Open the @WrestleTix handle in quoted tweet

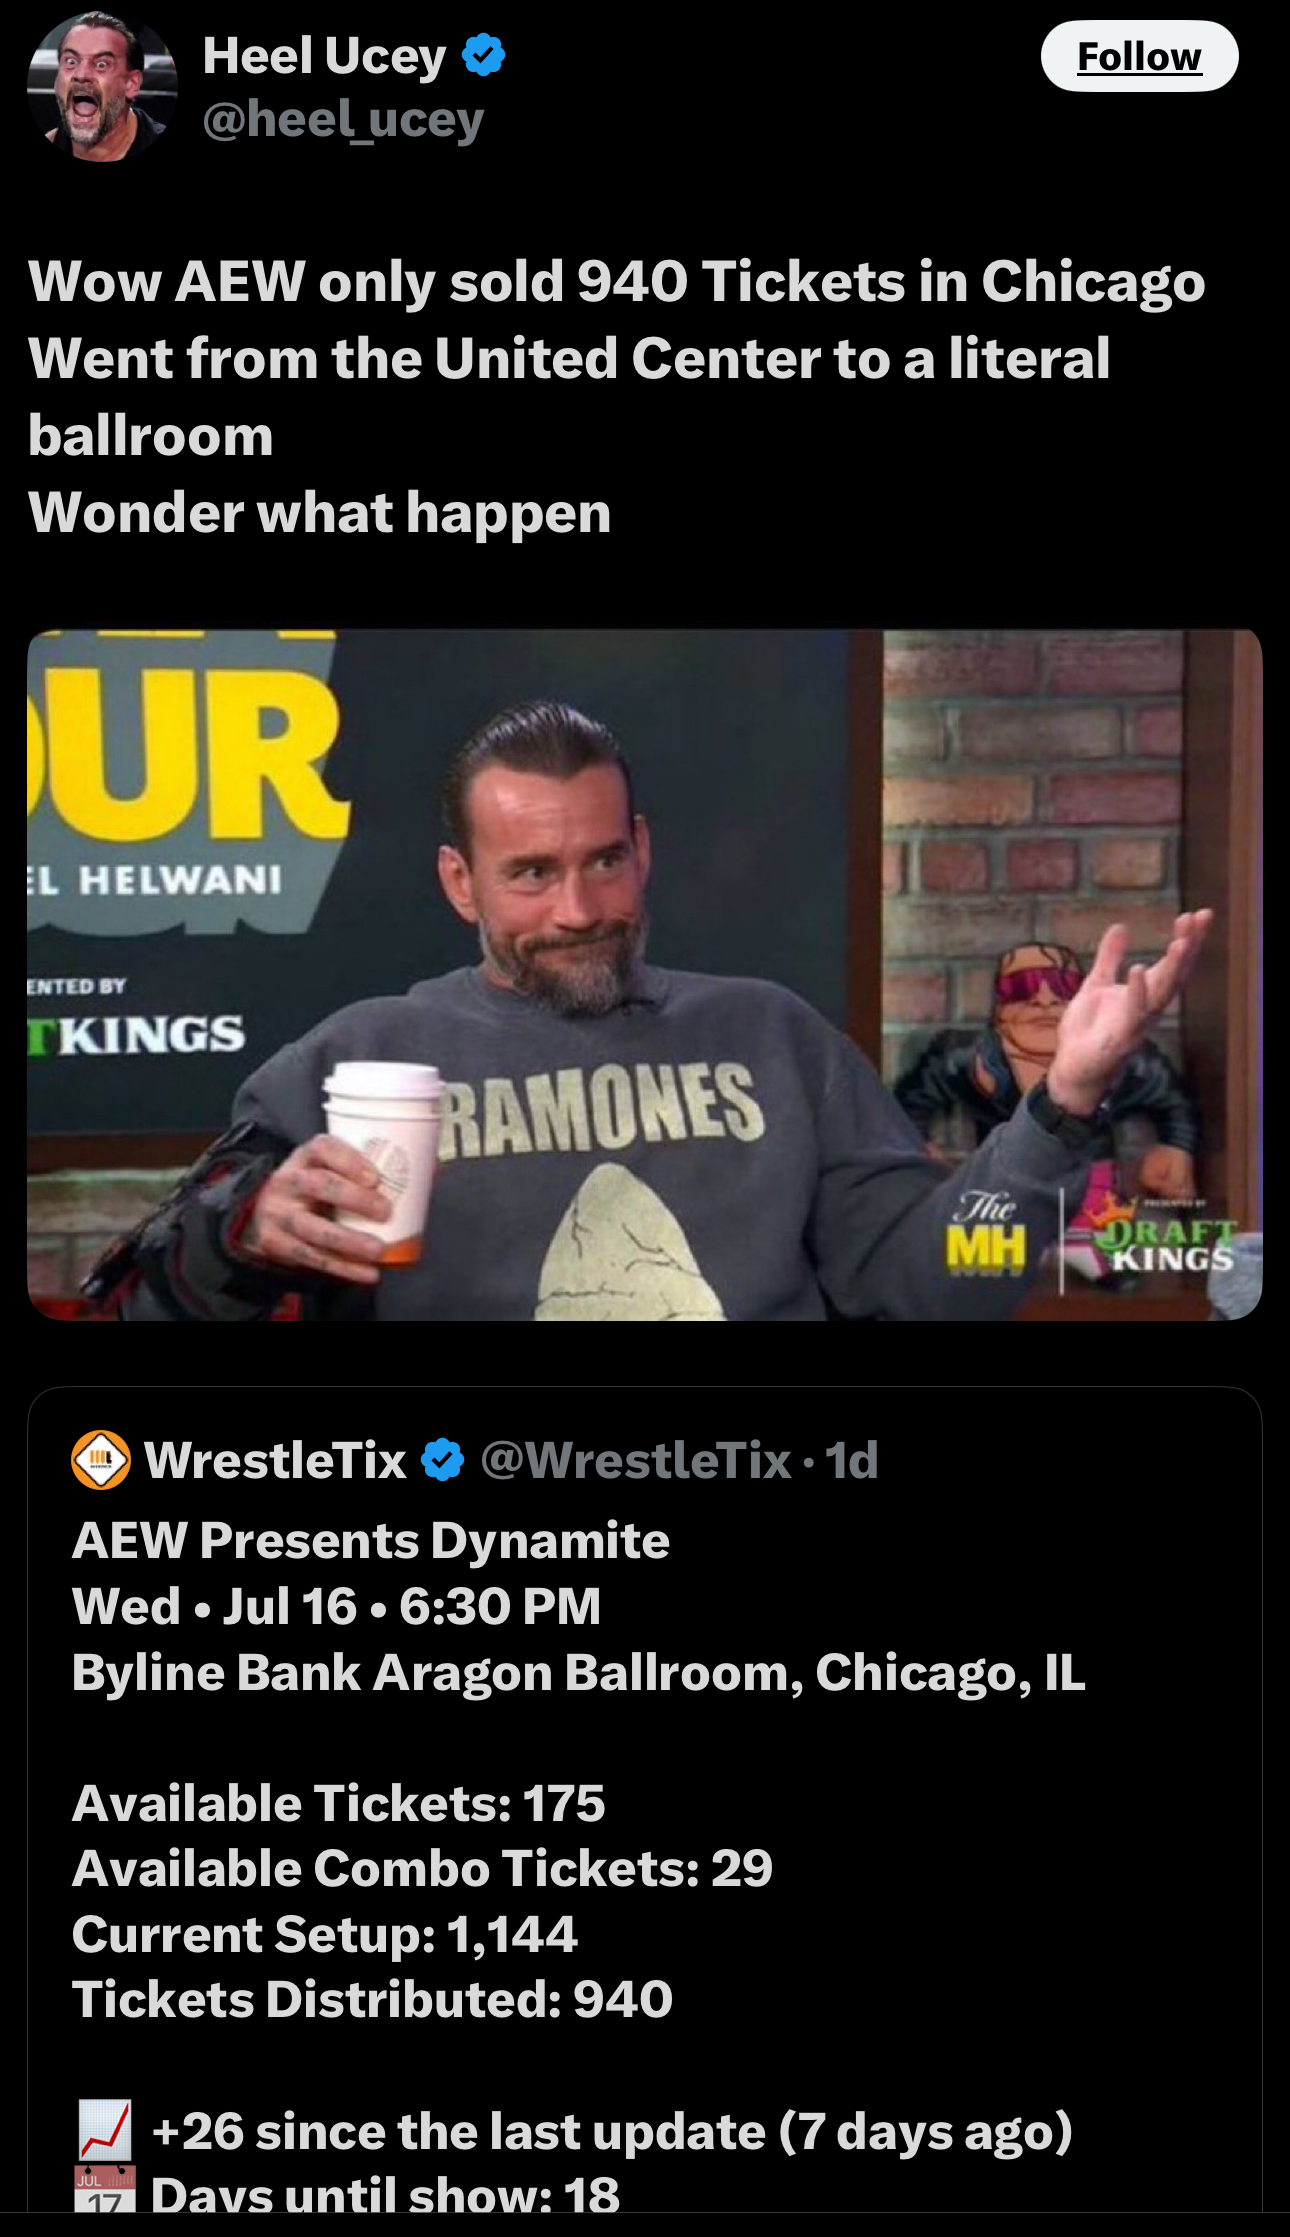tap(636, 1460)
